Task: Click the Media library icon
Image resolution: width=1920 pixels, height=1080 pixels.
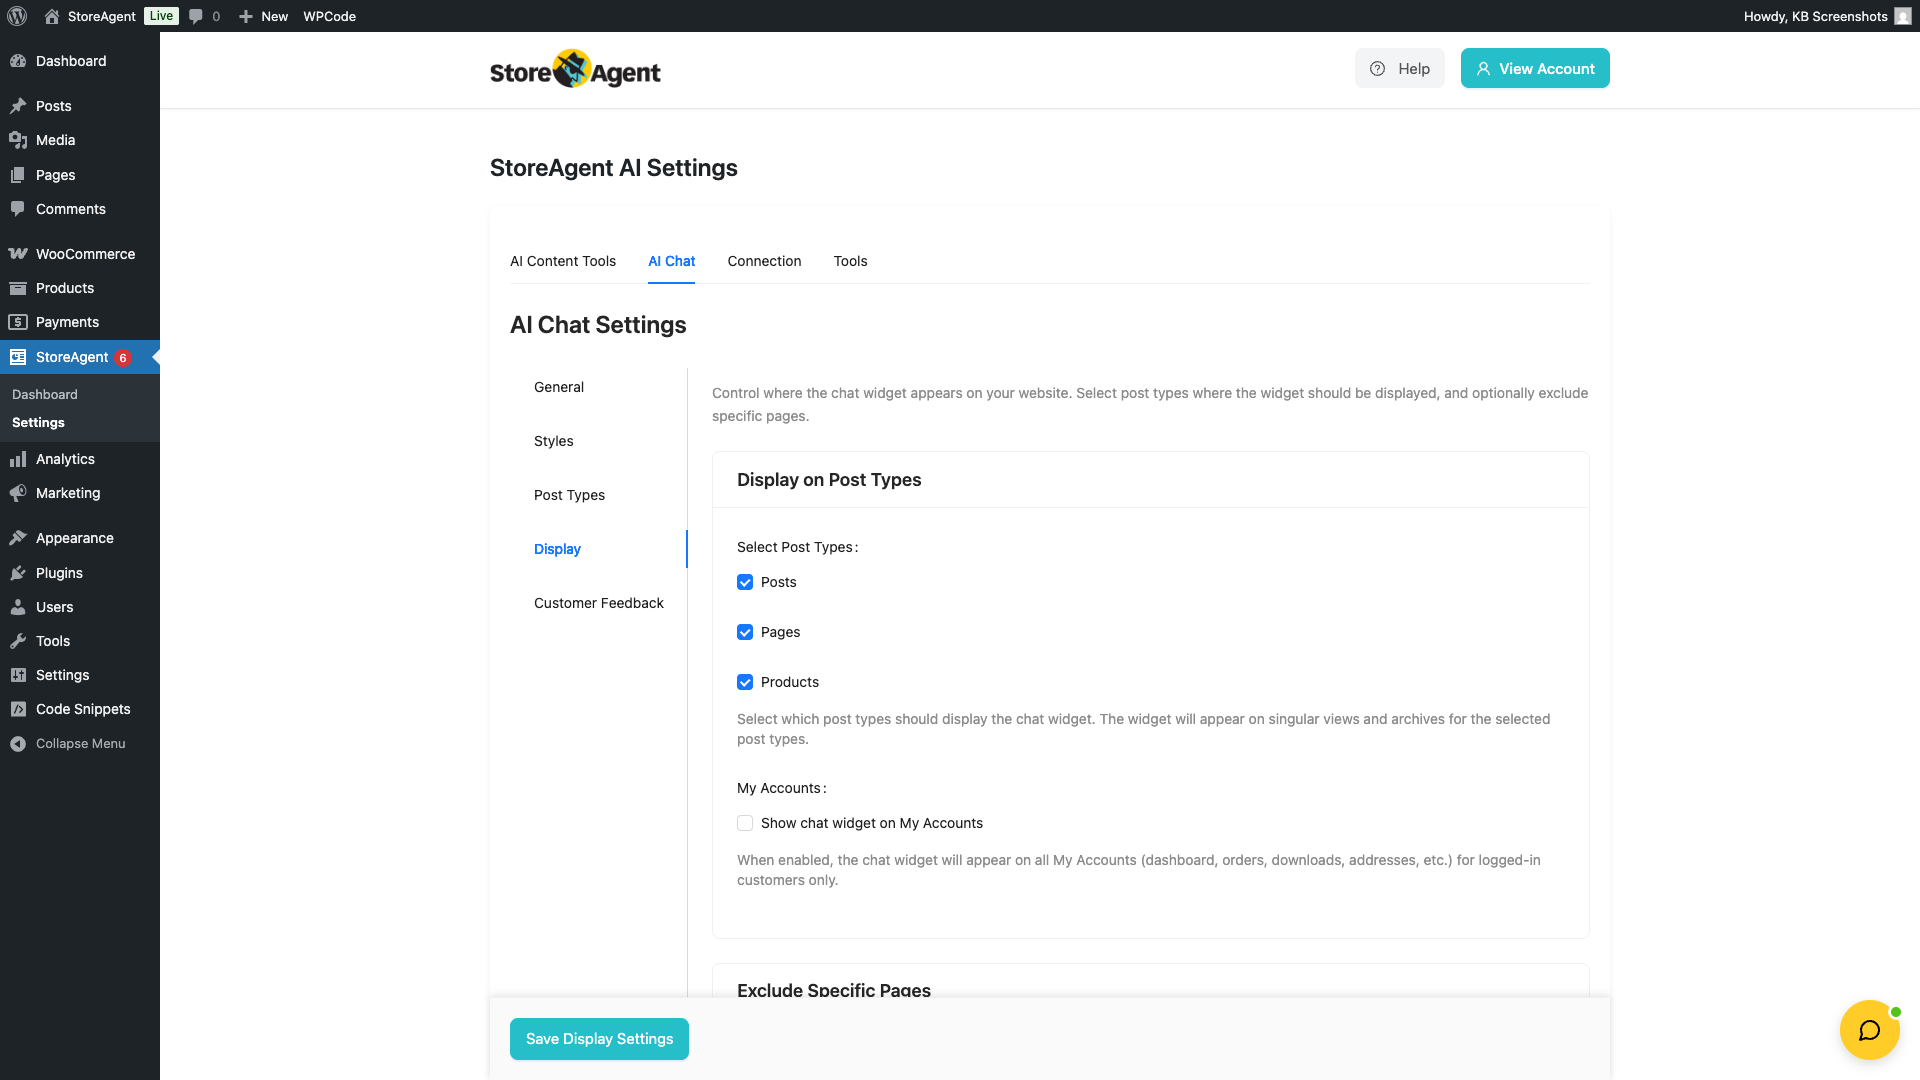Action: tap(18, 140)
